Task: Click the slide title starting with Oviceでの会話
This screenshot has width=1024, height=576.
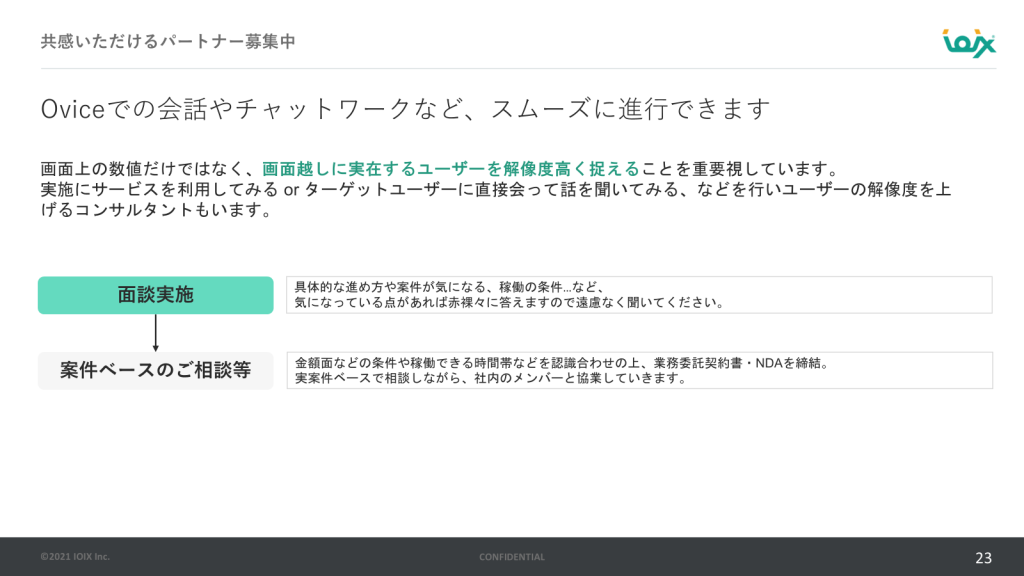Action: 406,109
